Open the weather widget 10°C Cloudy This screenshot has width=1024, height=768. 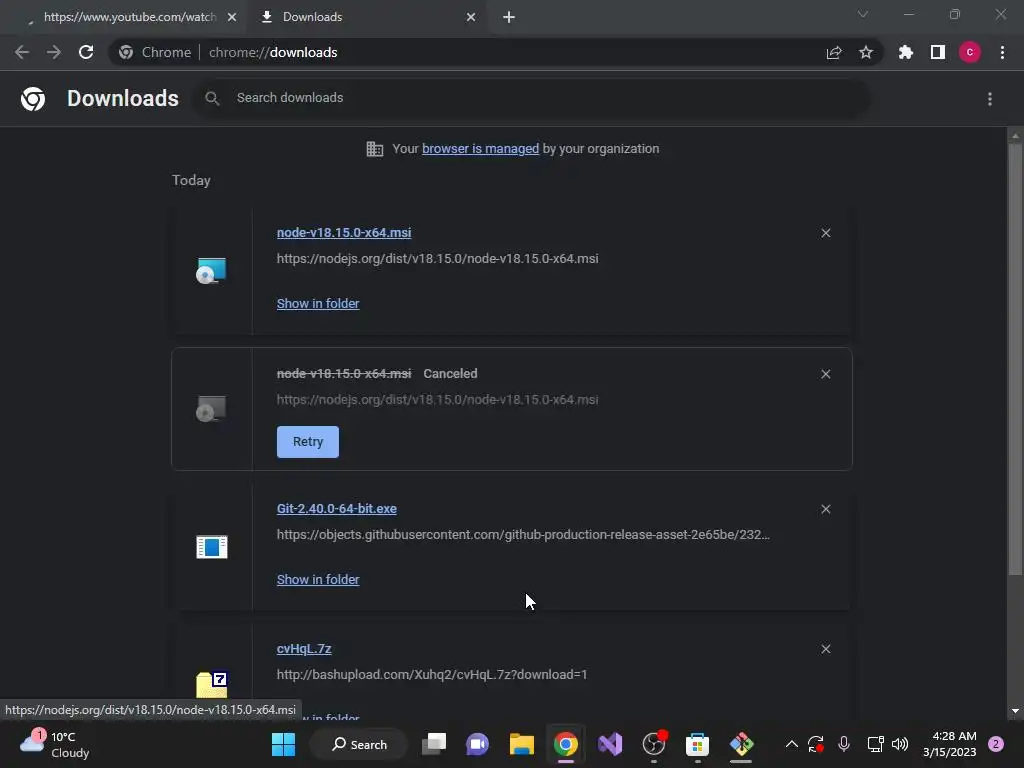coord(55,744)
